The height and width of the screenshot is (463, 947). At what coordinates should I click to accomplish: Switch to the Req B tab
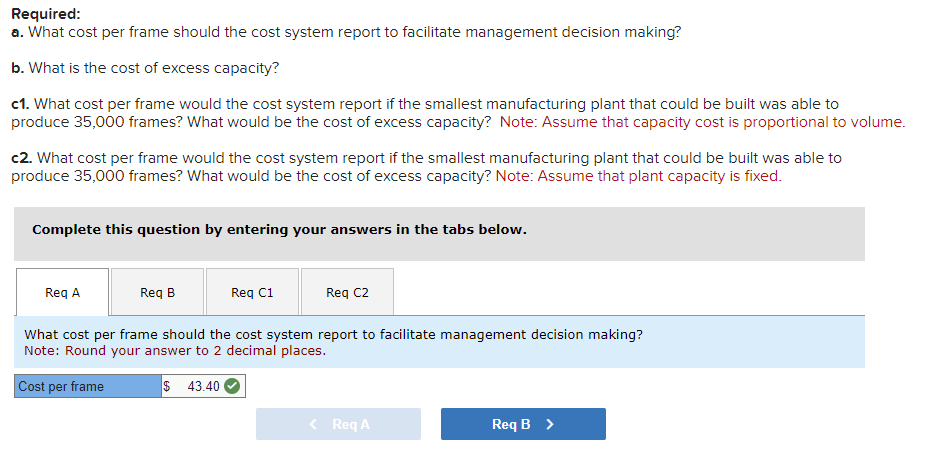click(x=157, y=292)
